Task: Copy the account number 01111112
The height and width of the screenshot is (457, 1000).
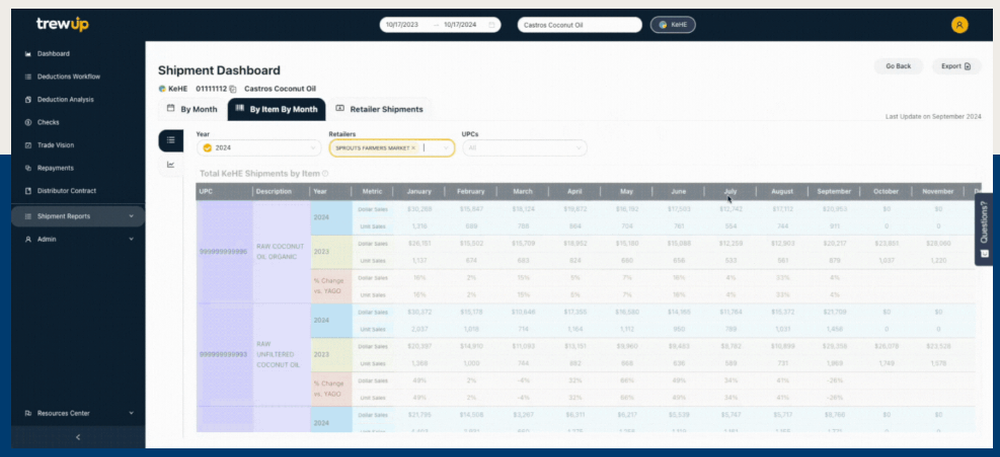Action: click(233, 89)
